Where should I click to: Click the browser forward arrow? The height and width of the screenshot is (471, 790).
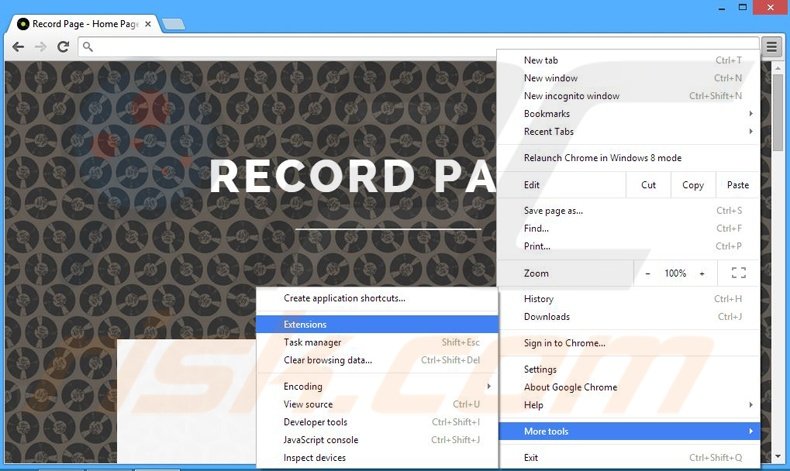(40, 47)
